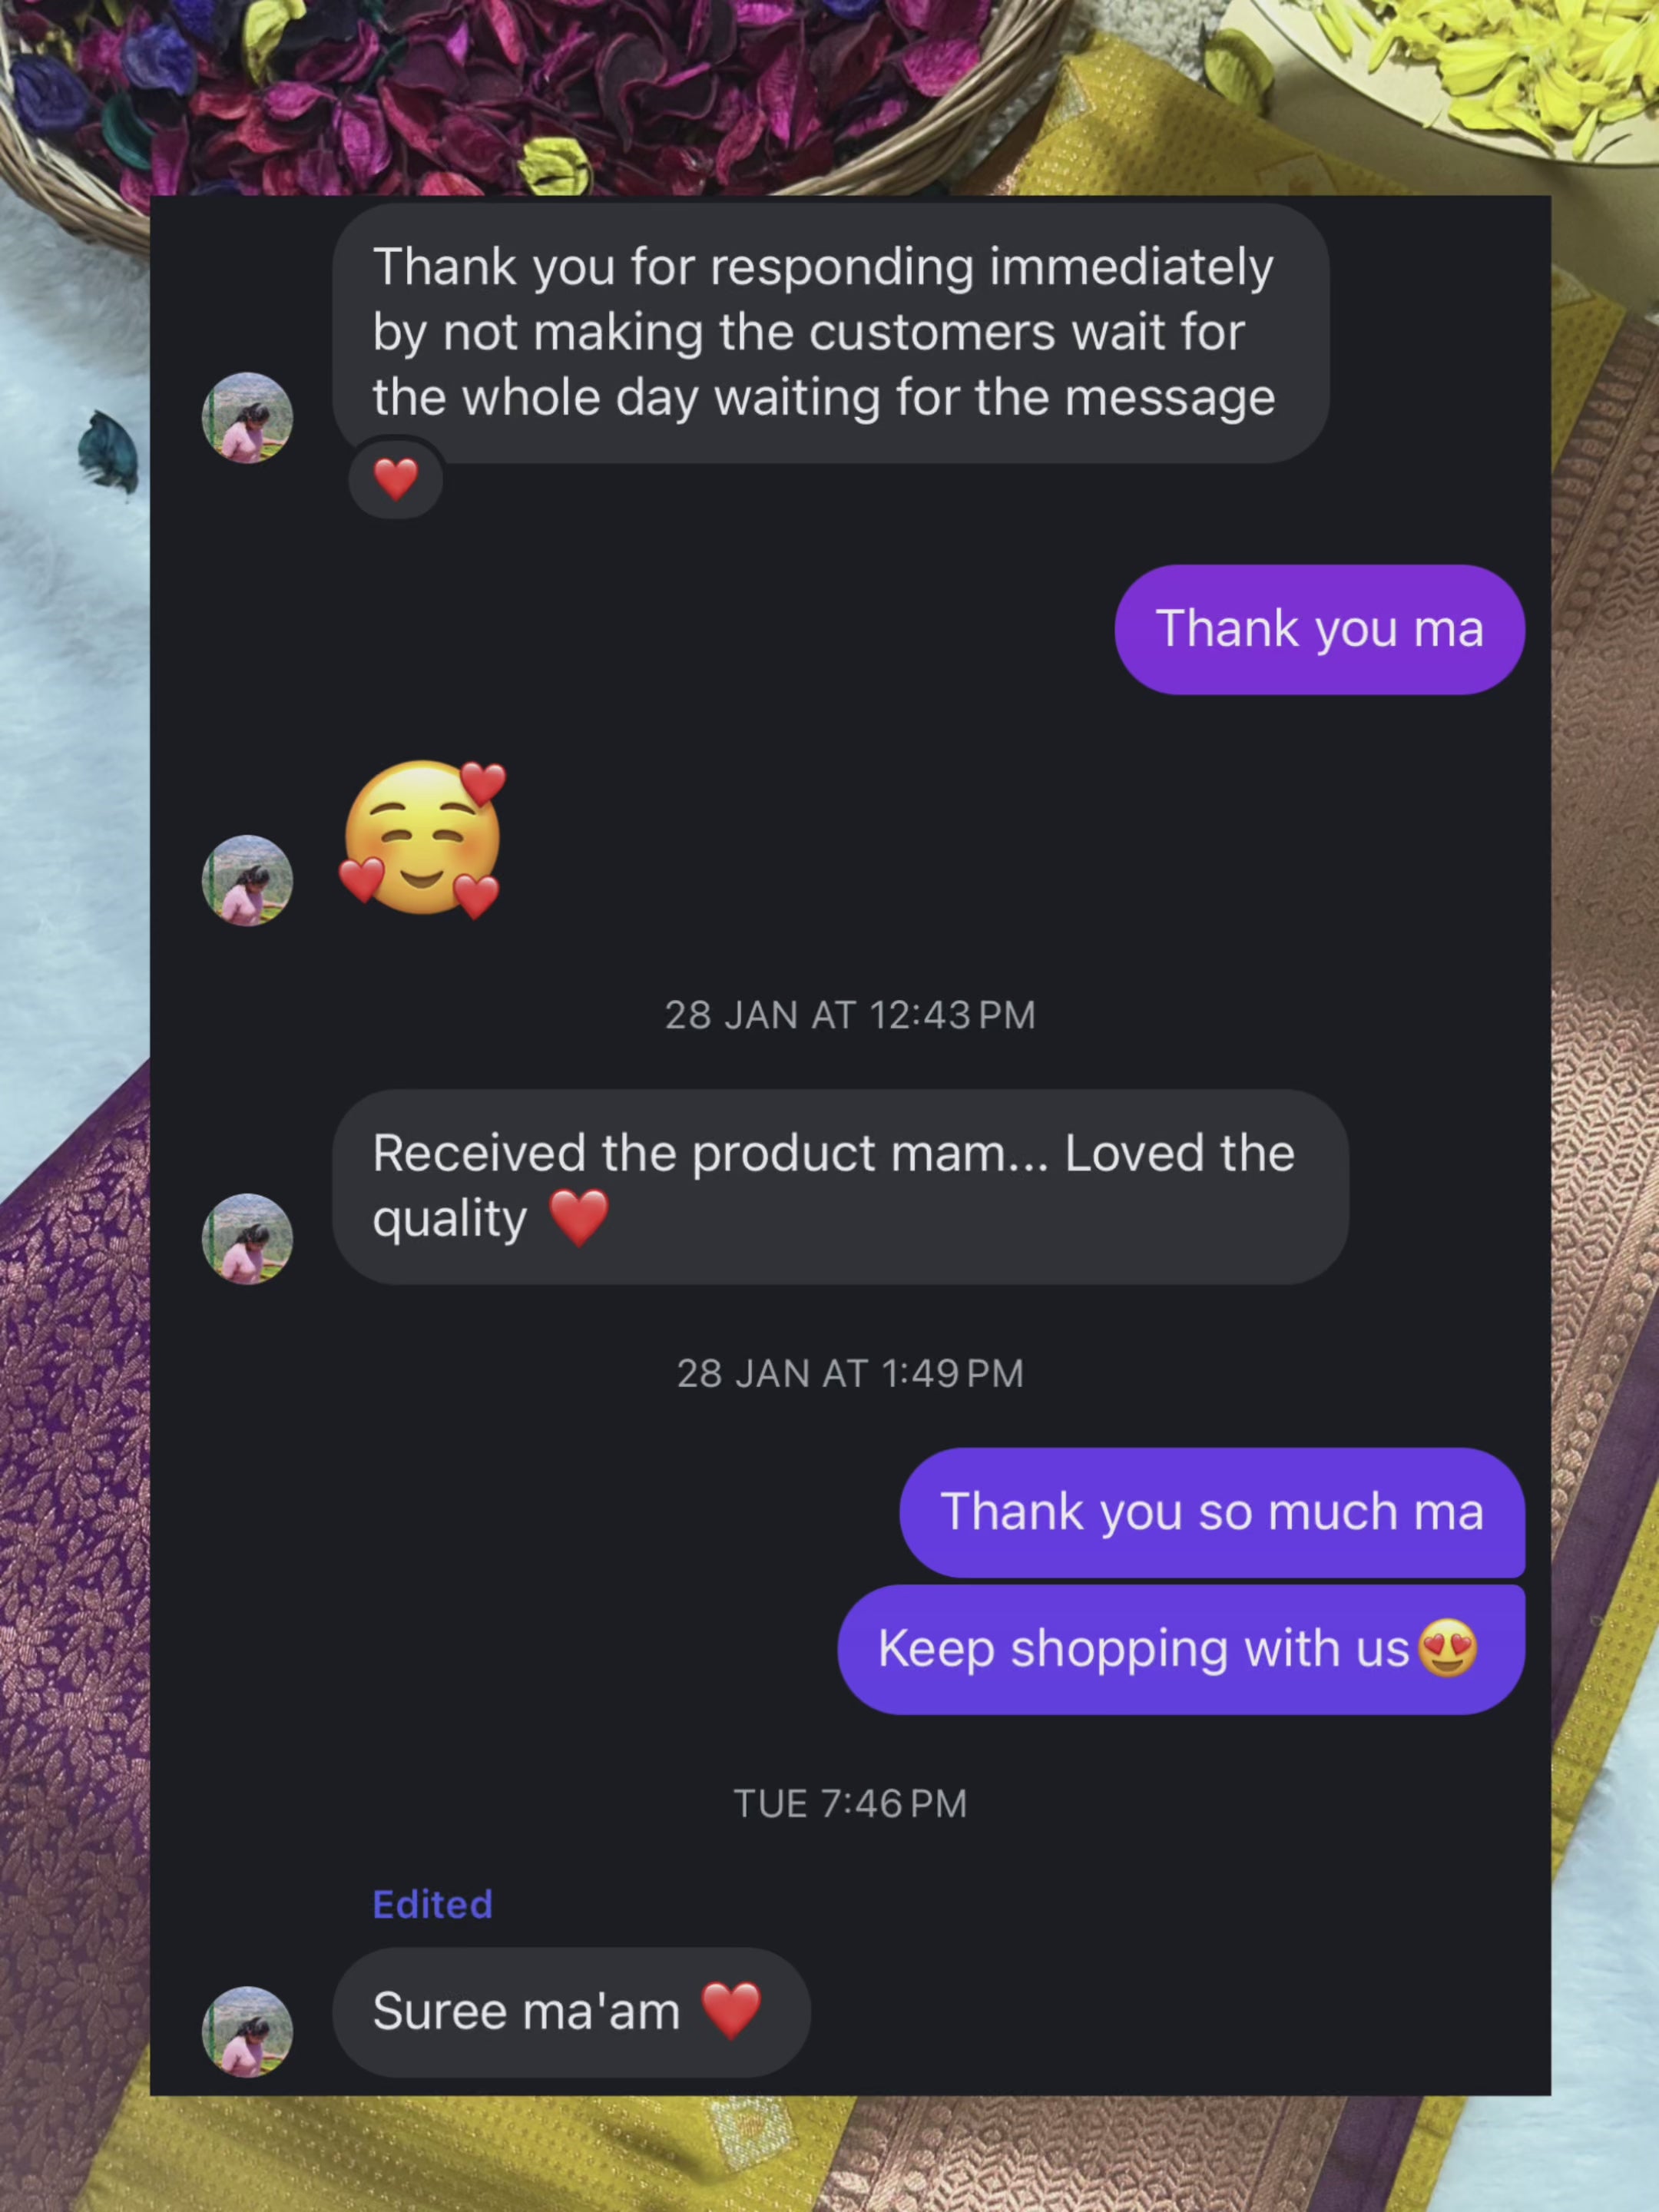Tap the smiling face with hearts emoji
This screenshot has height=2212, width=1659.
tap(423, 839)
